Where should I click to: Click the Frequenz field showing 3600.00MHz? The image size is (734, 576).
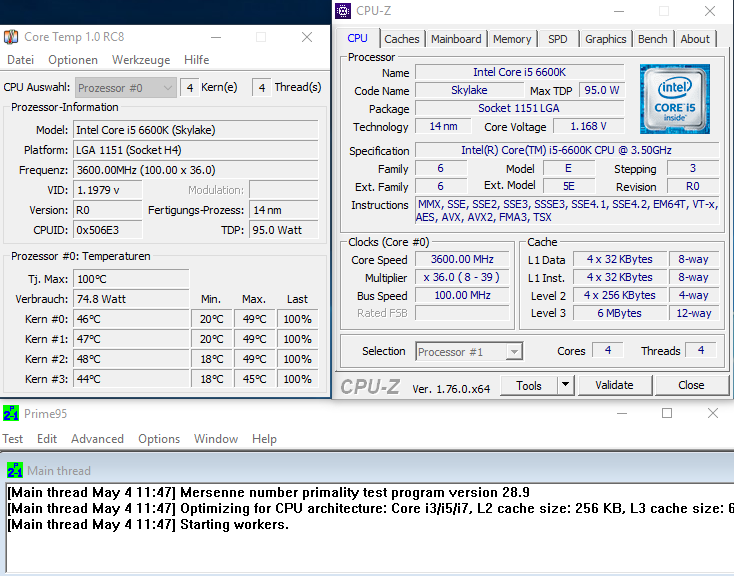tap(196, 170)
